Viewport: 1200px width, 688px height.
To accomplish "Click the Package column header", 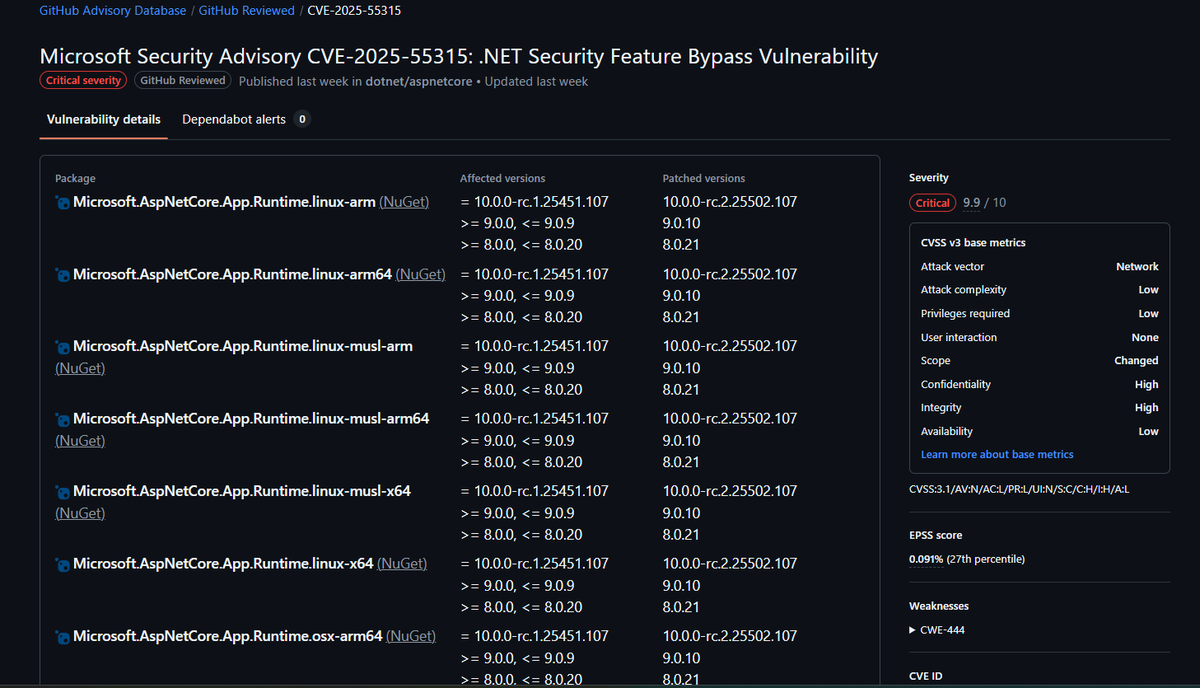I will [x=75, y=179].
